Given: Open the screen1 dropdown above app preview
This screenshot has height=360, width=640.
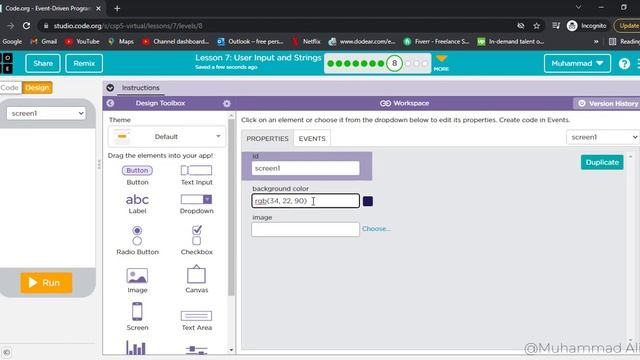Looking at the screenshot, I should [46, 113].
